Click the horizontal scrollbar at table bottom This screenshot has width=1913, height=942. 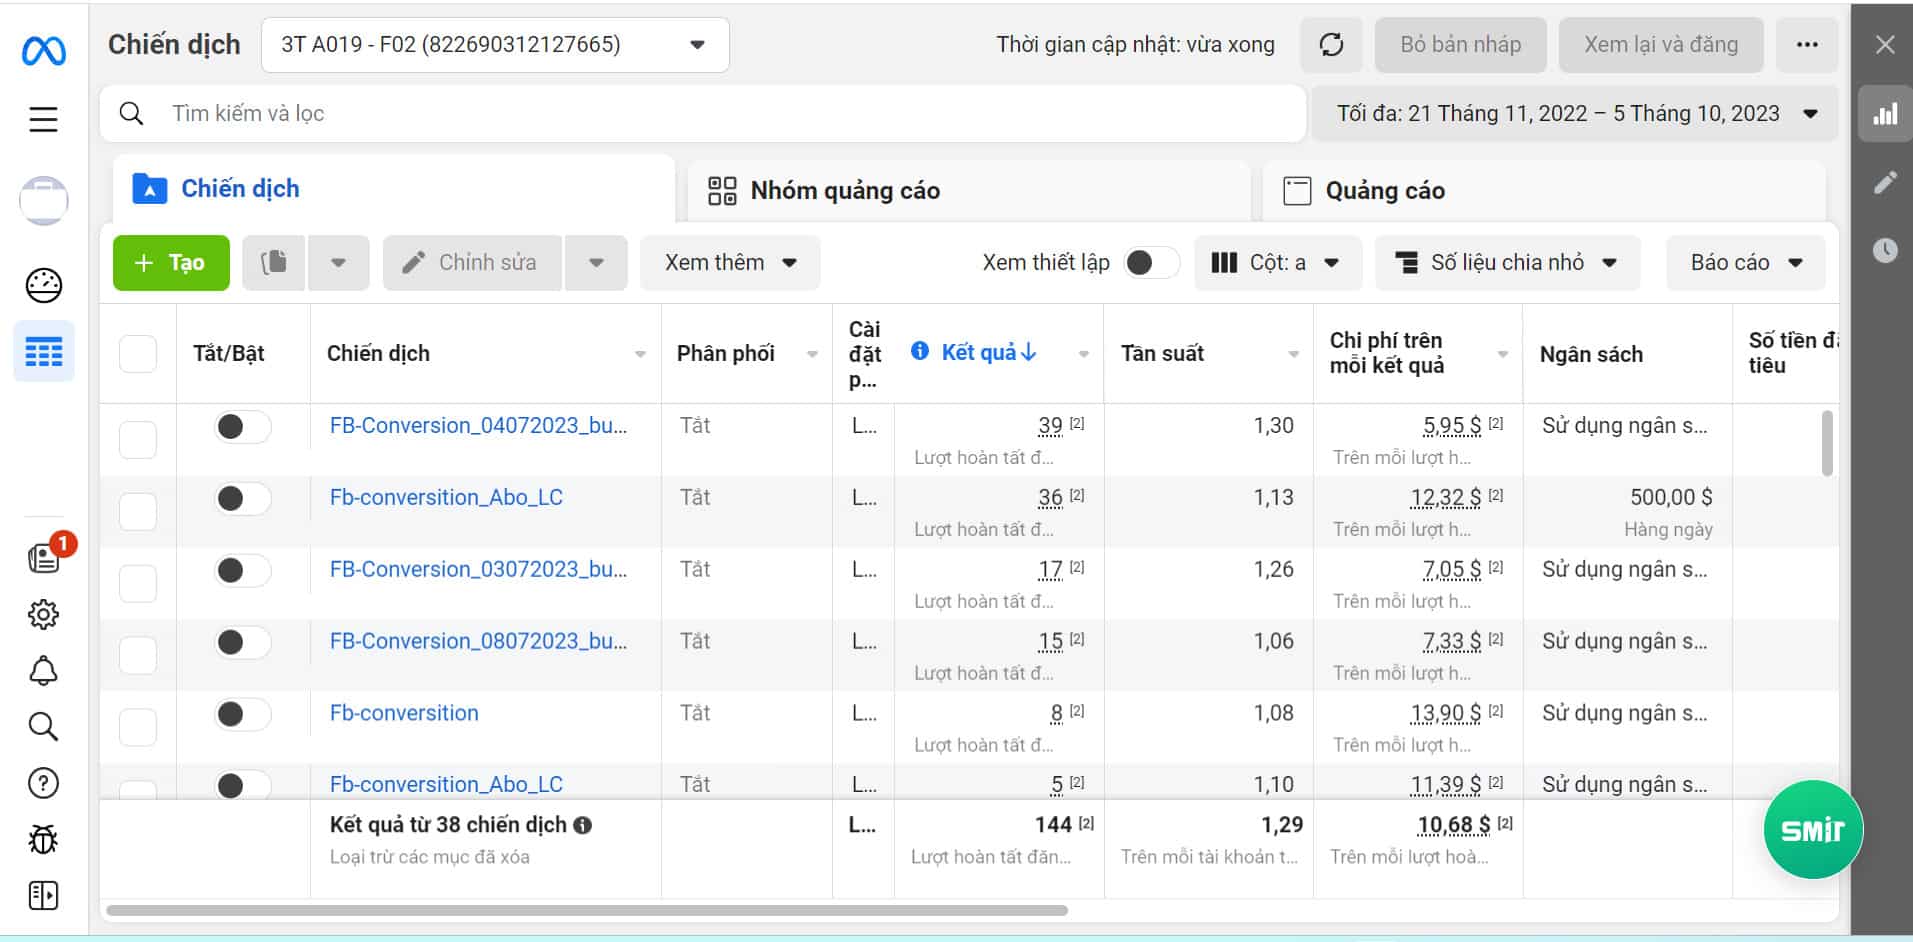[x=587, y=910]
